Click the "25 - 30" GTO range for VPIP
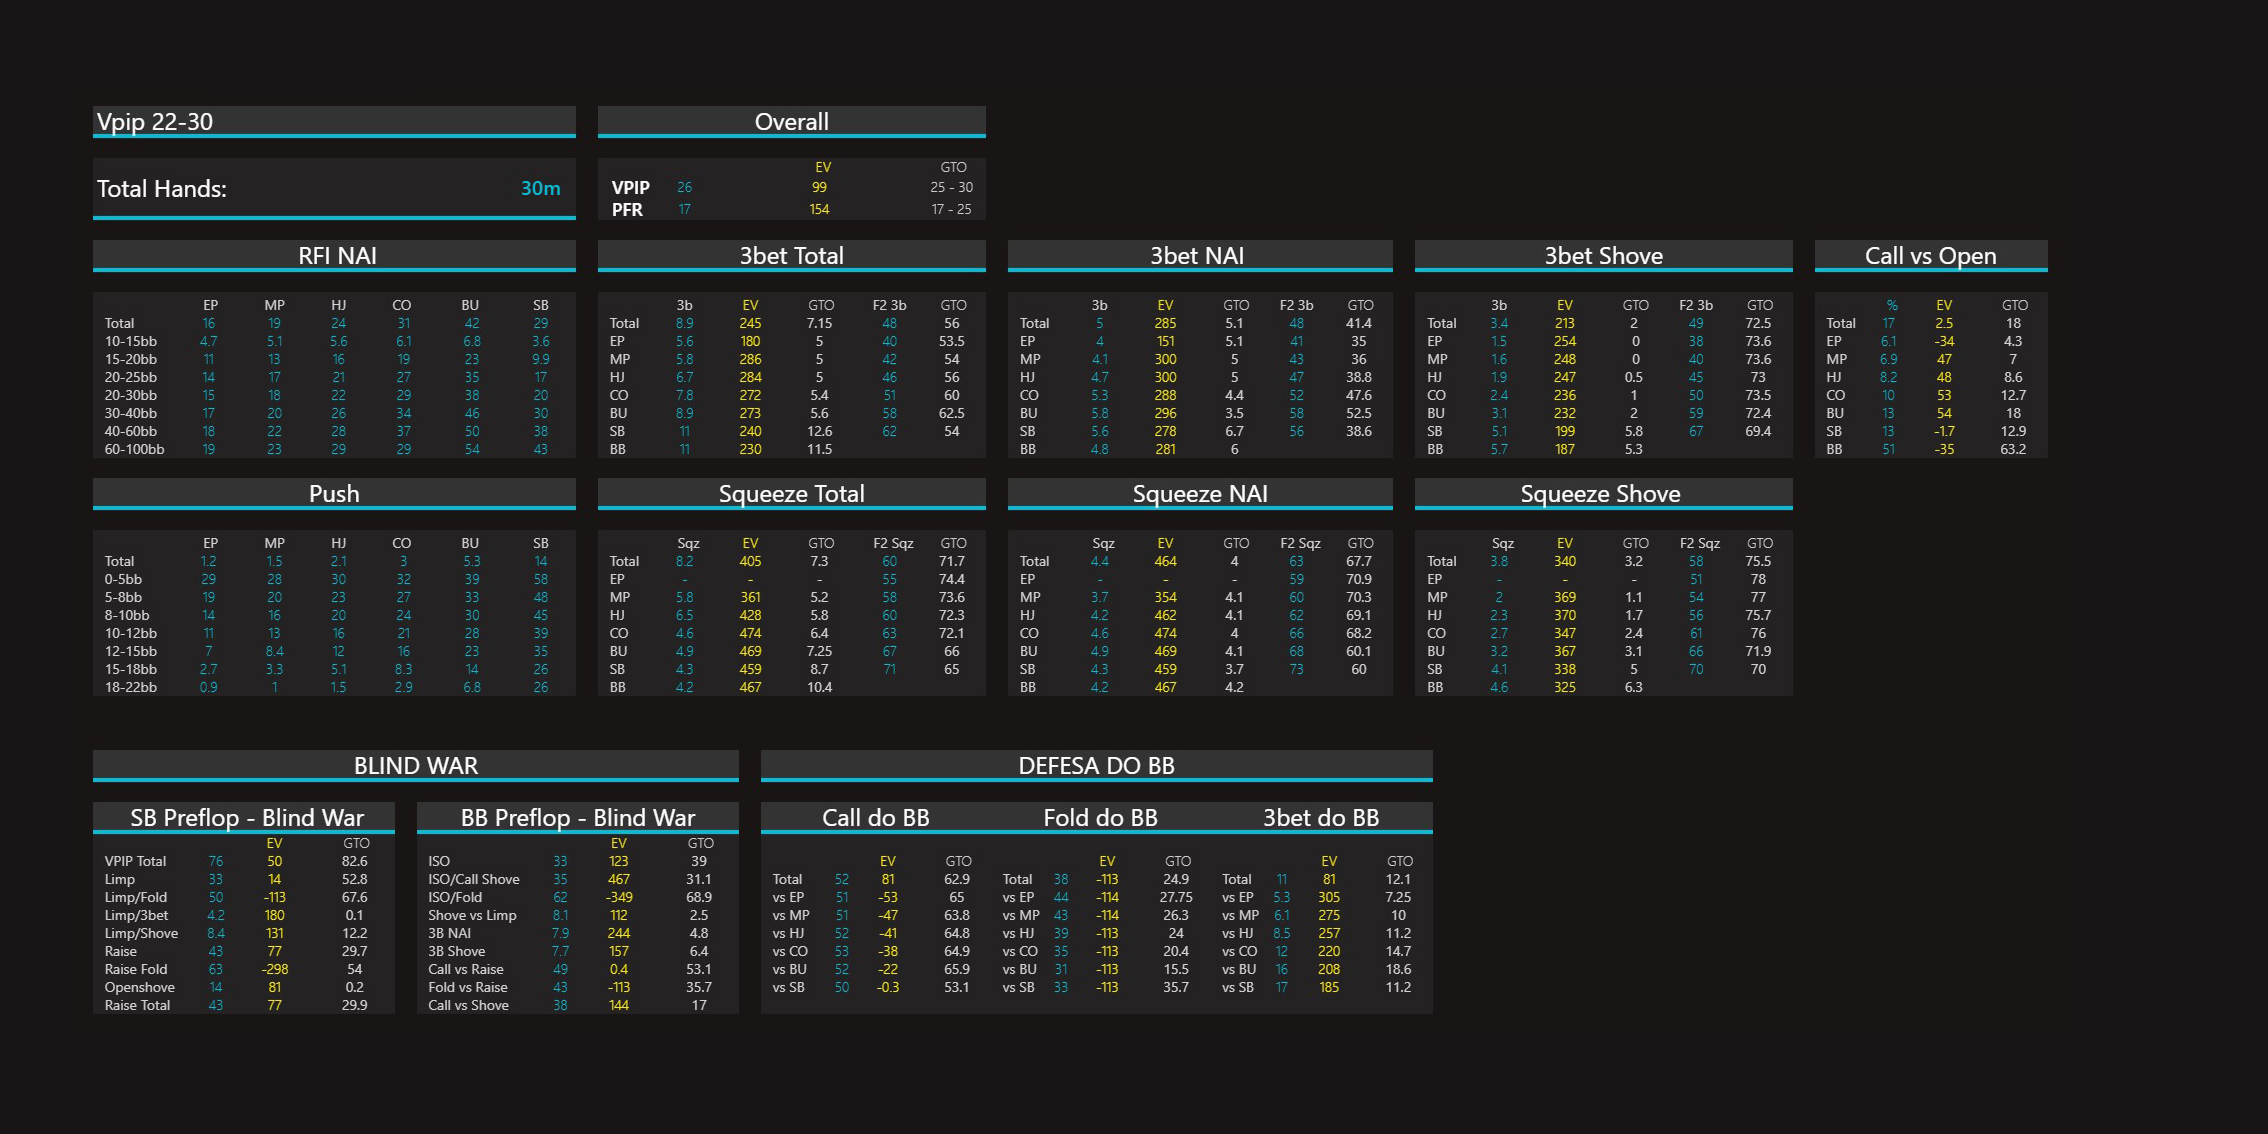Image resolution: width=2268 pixels, height=1134 pixels. (x=951, y=187)
